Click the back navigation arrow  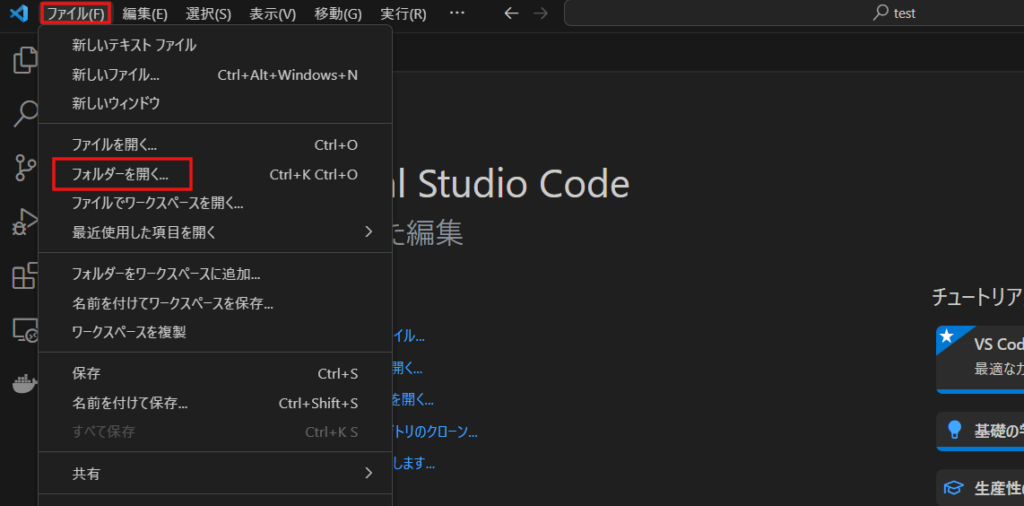click(511, 14)
